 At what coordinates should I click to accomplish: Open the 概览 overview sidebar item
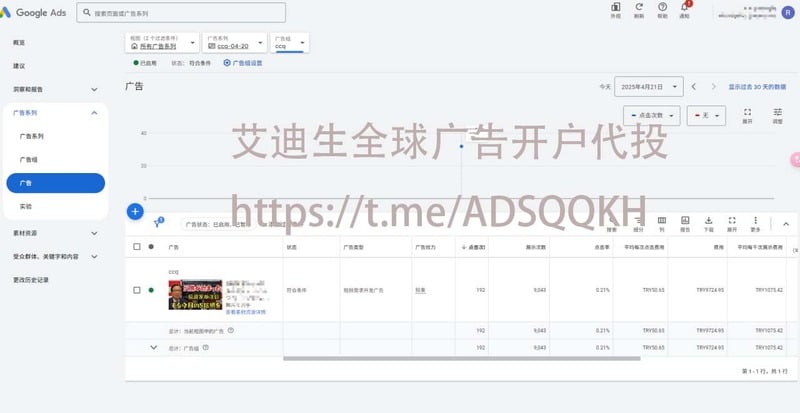point(19,42)
